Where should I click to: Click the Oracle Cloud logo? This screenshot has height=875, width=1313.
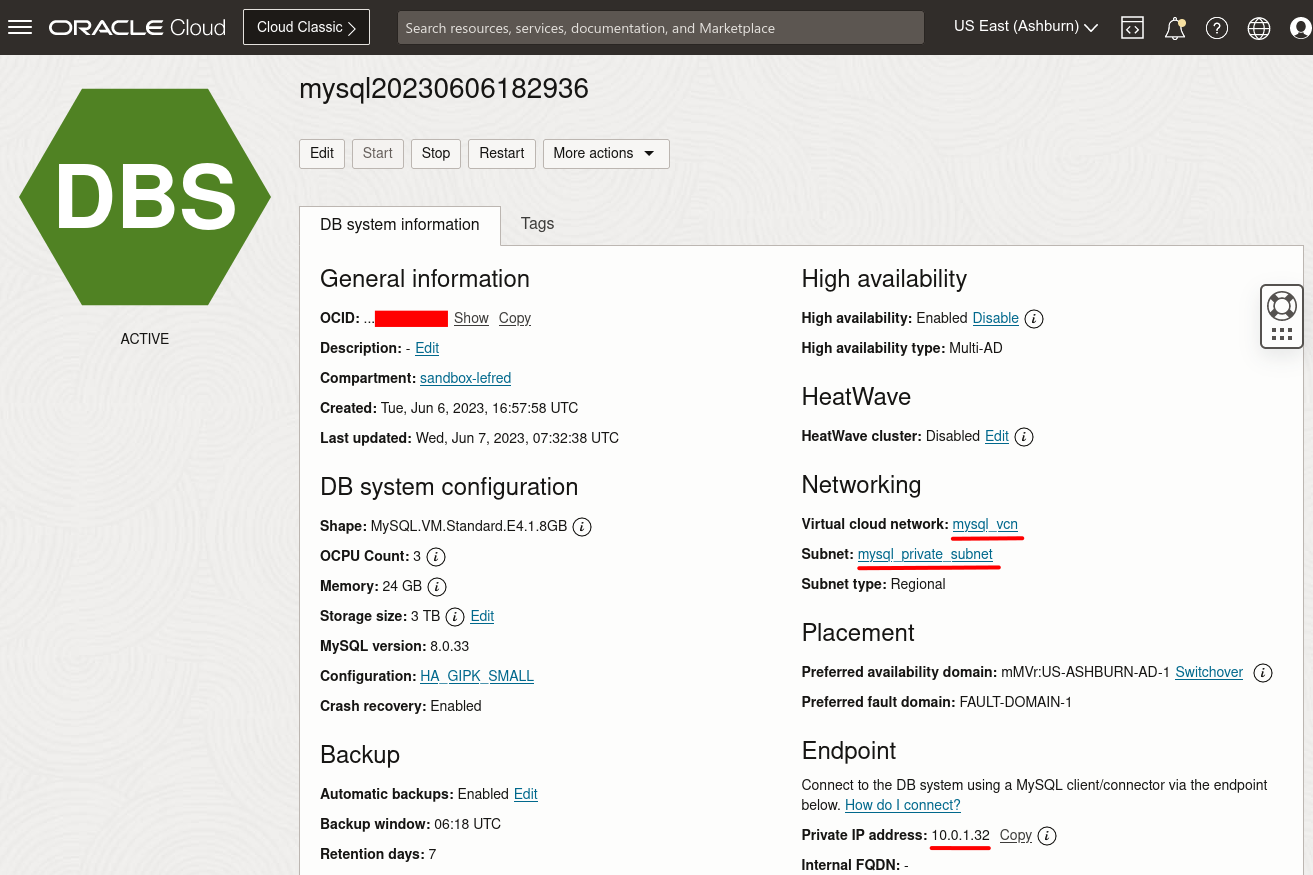(136, 27)
